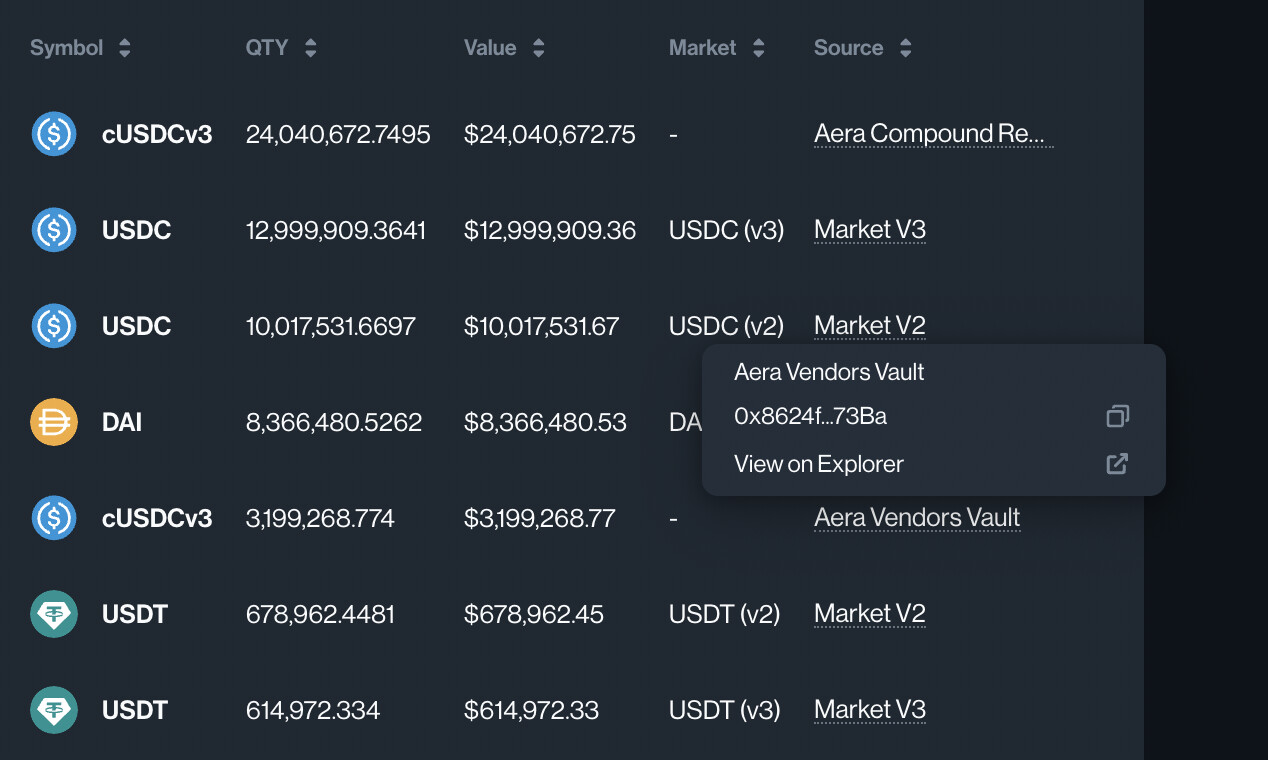Copy the Aera Vendors Vault address
This screenshot has width=1268, height=760.
1117,416
